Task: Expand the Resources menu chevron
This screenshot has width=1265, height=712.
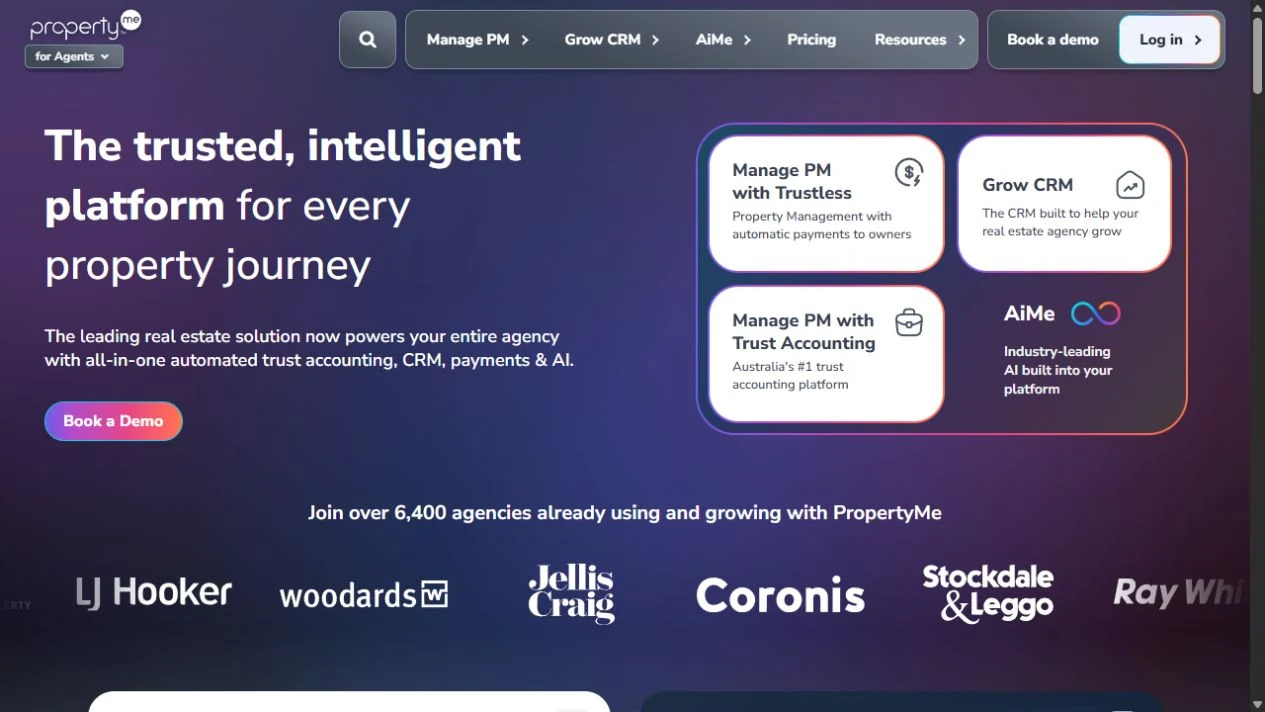Action: coord(962,40)
